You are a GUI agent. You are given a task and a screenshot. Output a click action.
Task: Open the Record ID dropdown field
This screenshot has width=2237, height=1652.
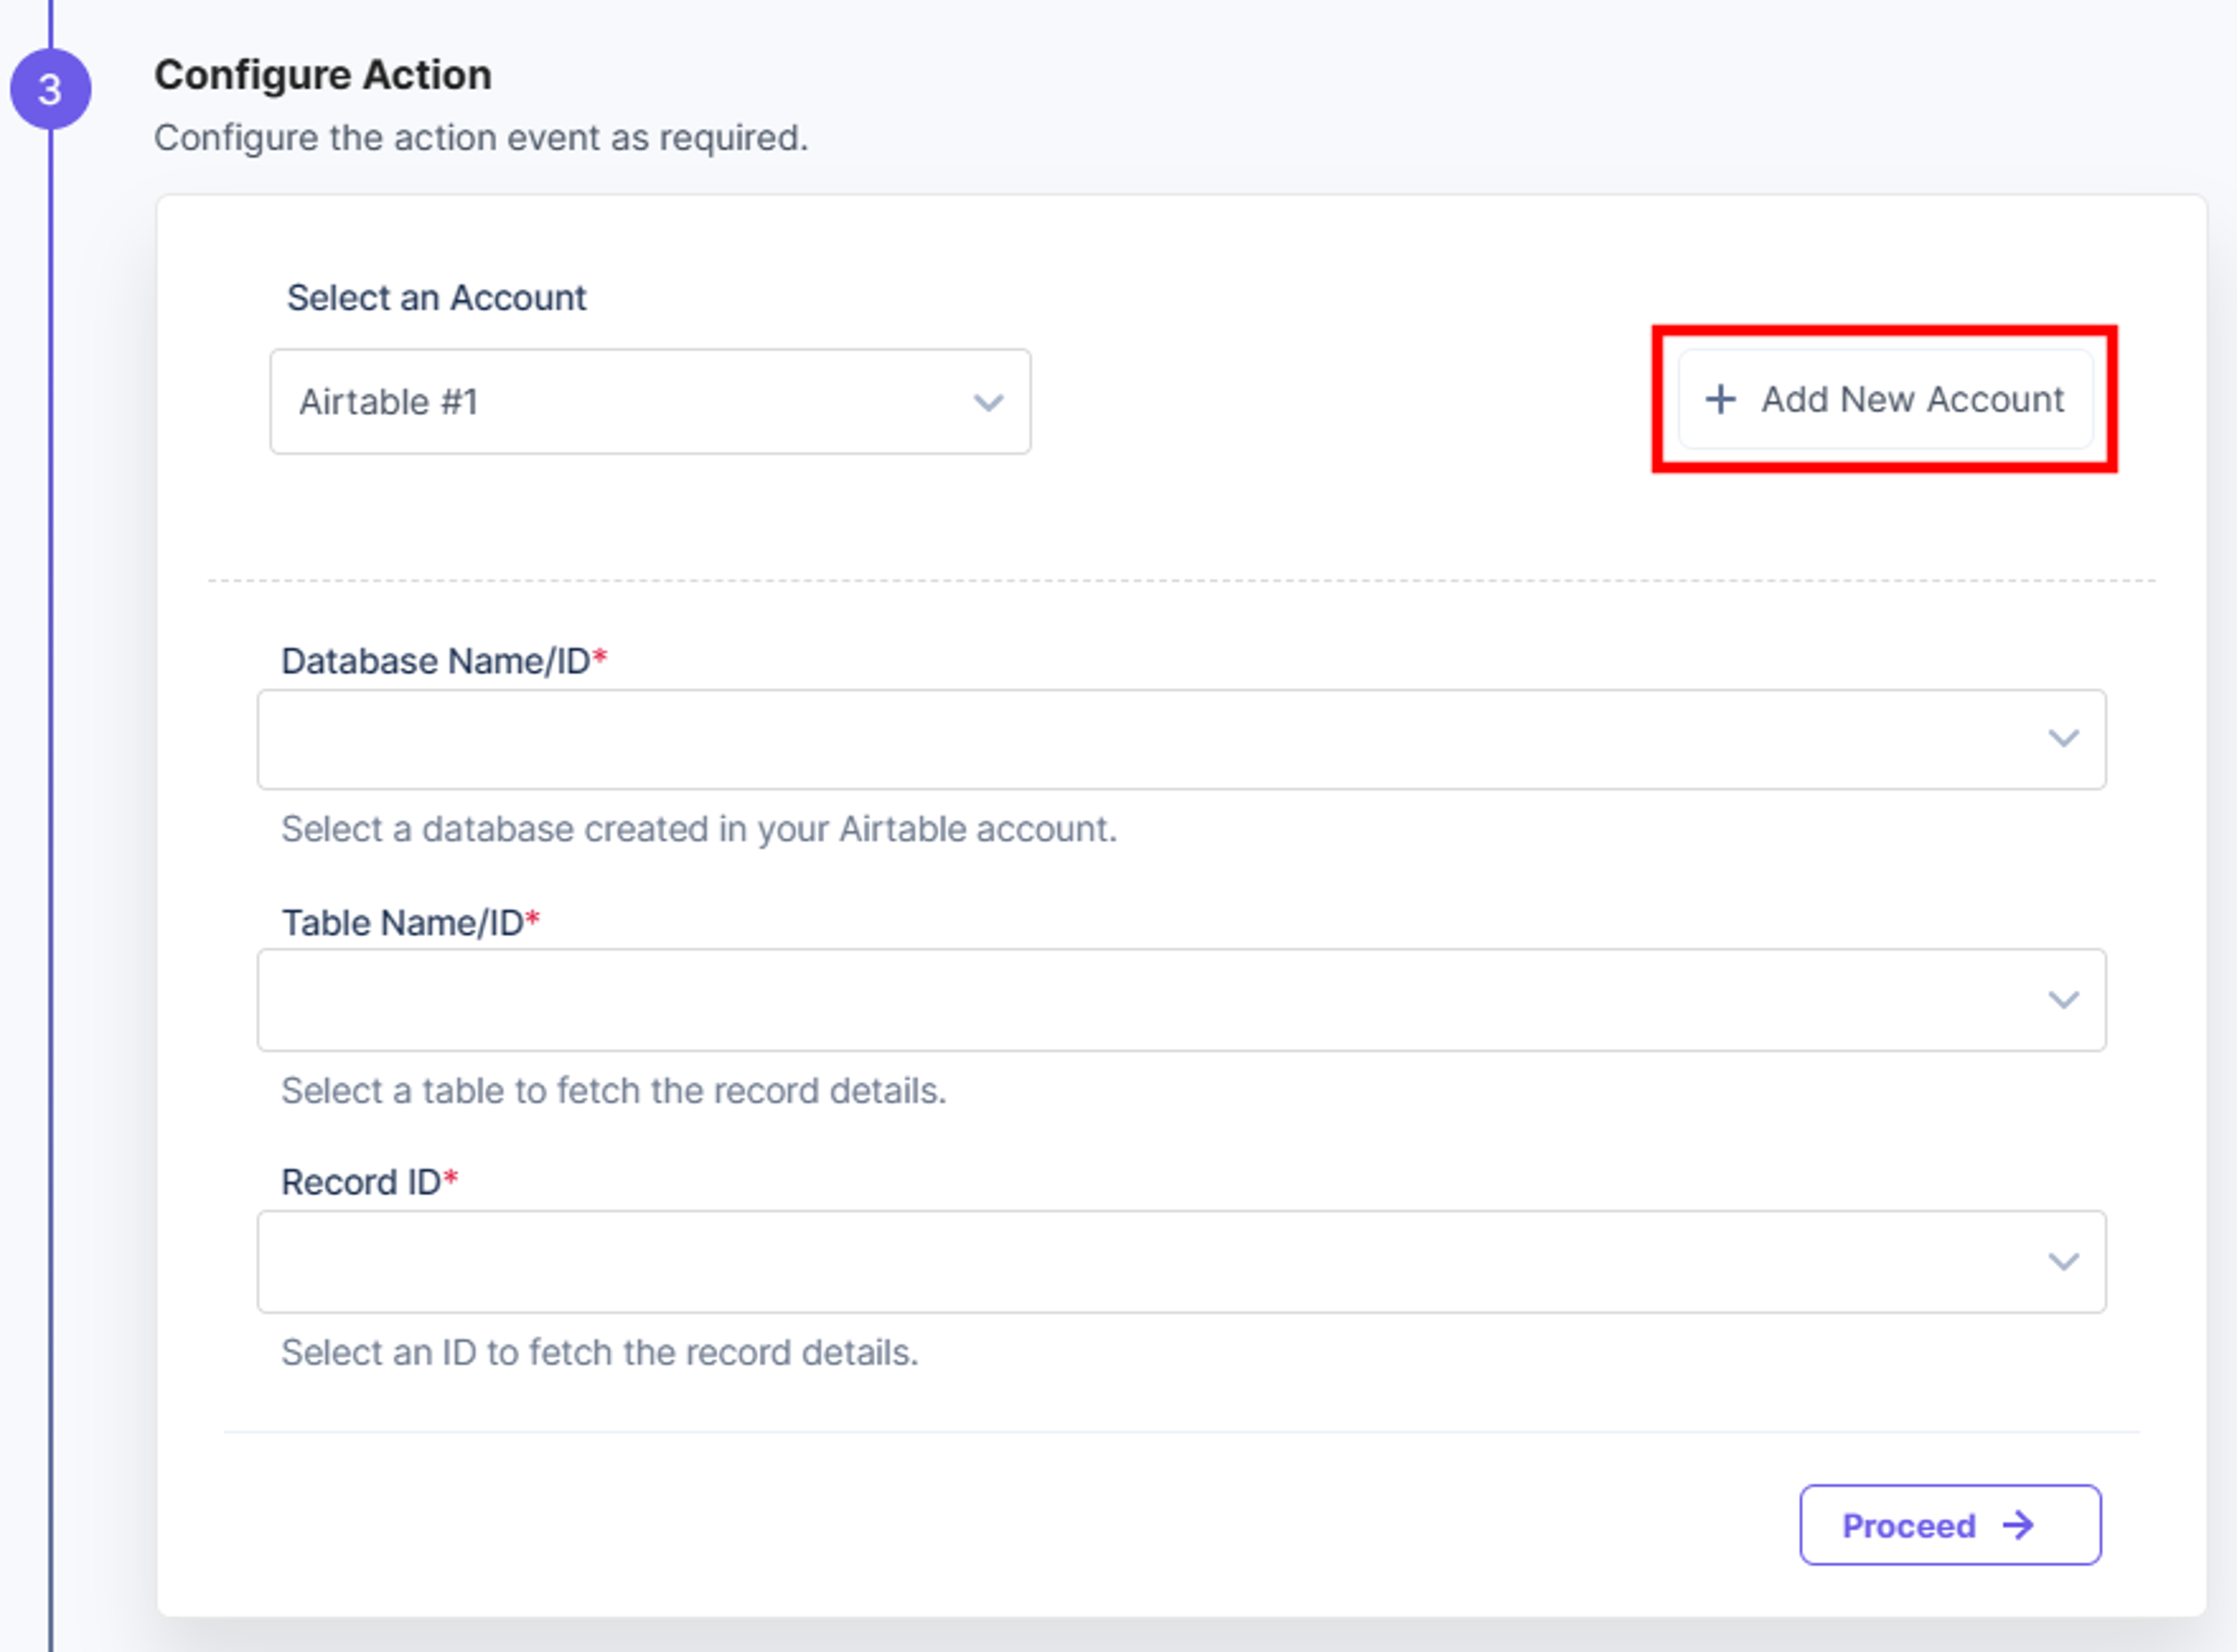[1181, 1262]
